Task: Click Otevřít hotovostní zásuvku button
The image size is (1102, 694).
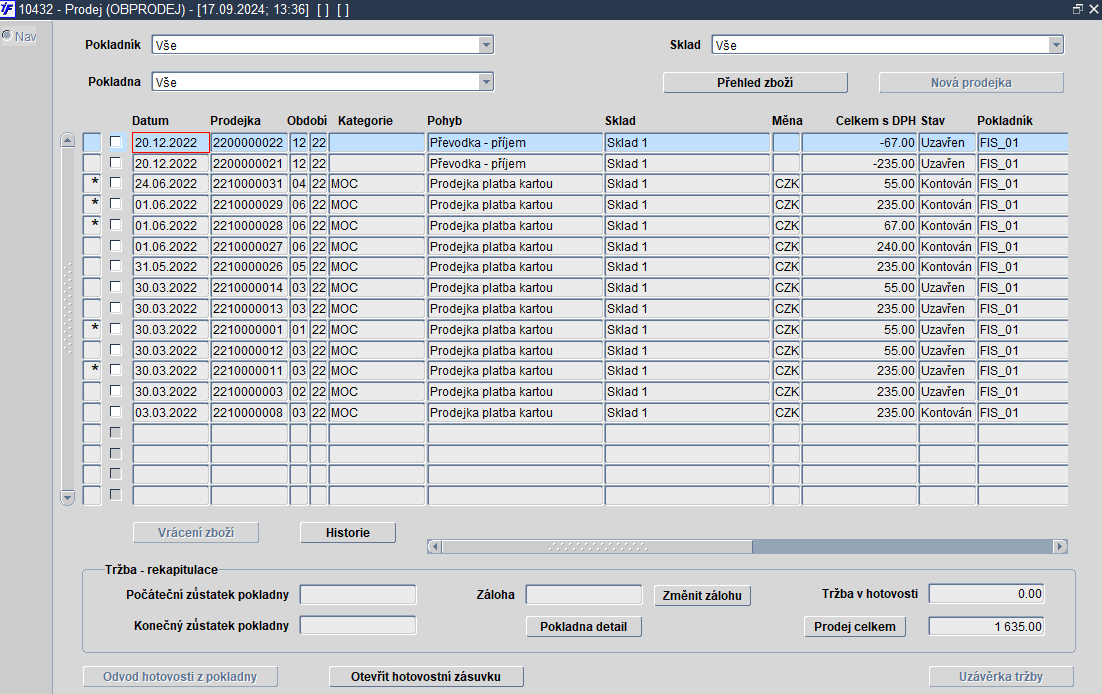Action: point(426,676)
